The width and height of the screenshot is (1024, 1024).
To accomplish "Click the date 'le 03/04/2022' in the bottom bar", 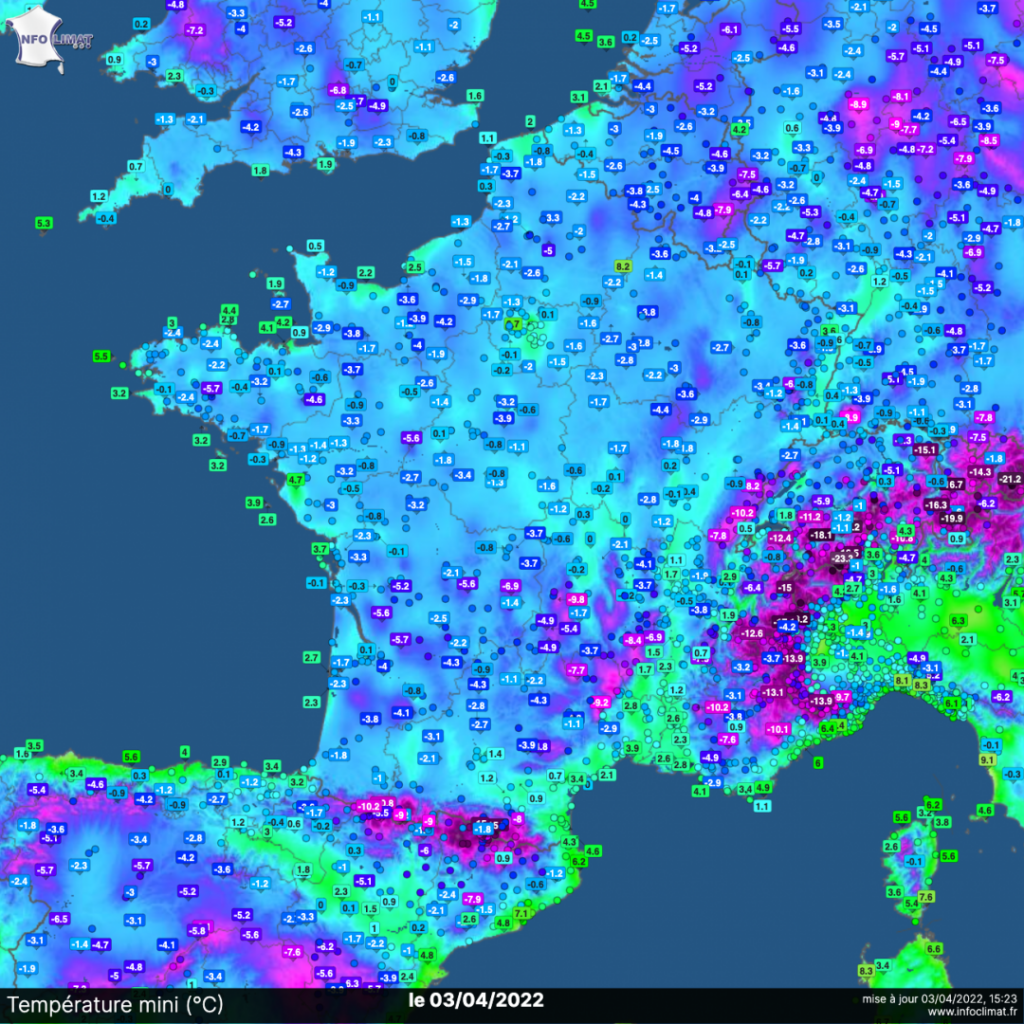I will coord(477,1000).
